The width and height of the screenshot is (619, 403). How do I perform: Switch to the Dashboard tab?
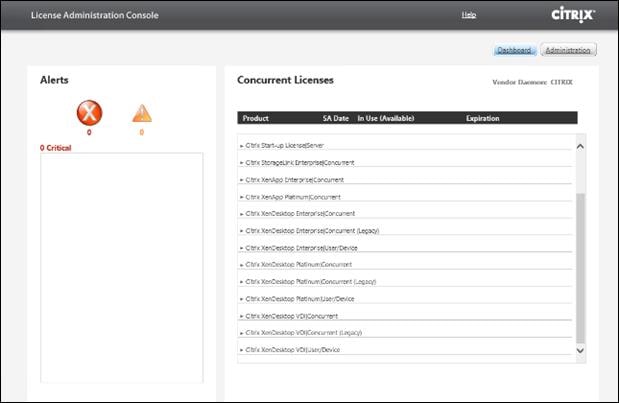click(x=514, y=50)
